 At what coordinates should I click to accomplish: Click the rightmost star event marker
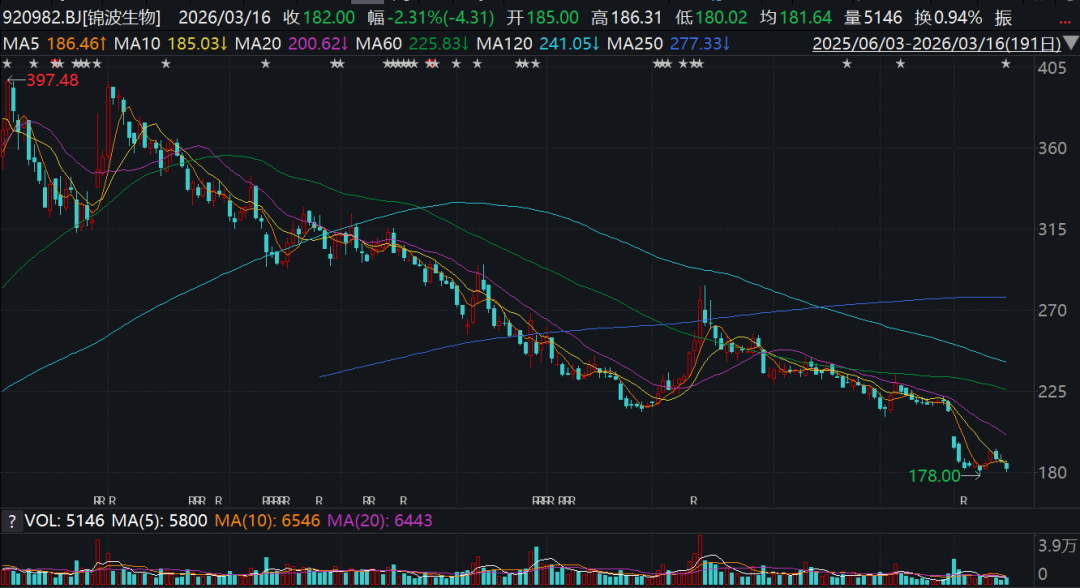click(x=1006, y=64)
